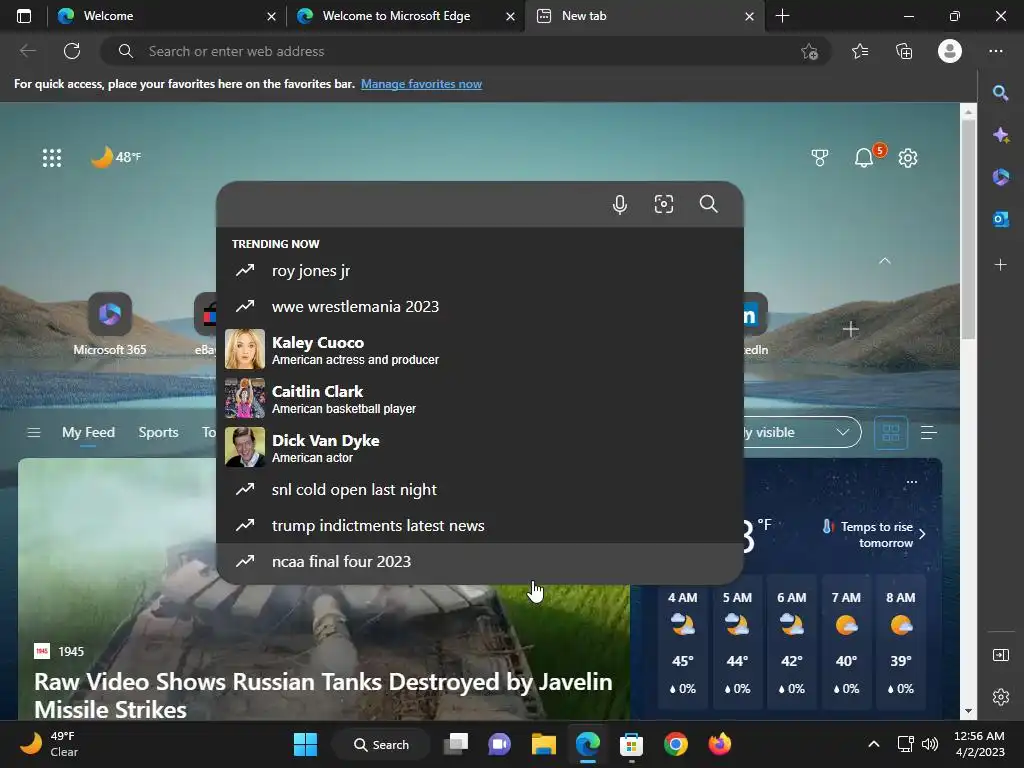The image size is (1024, 768).
Task: Start visual search camera icon
Action: 664,204
